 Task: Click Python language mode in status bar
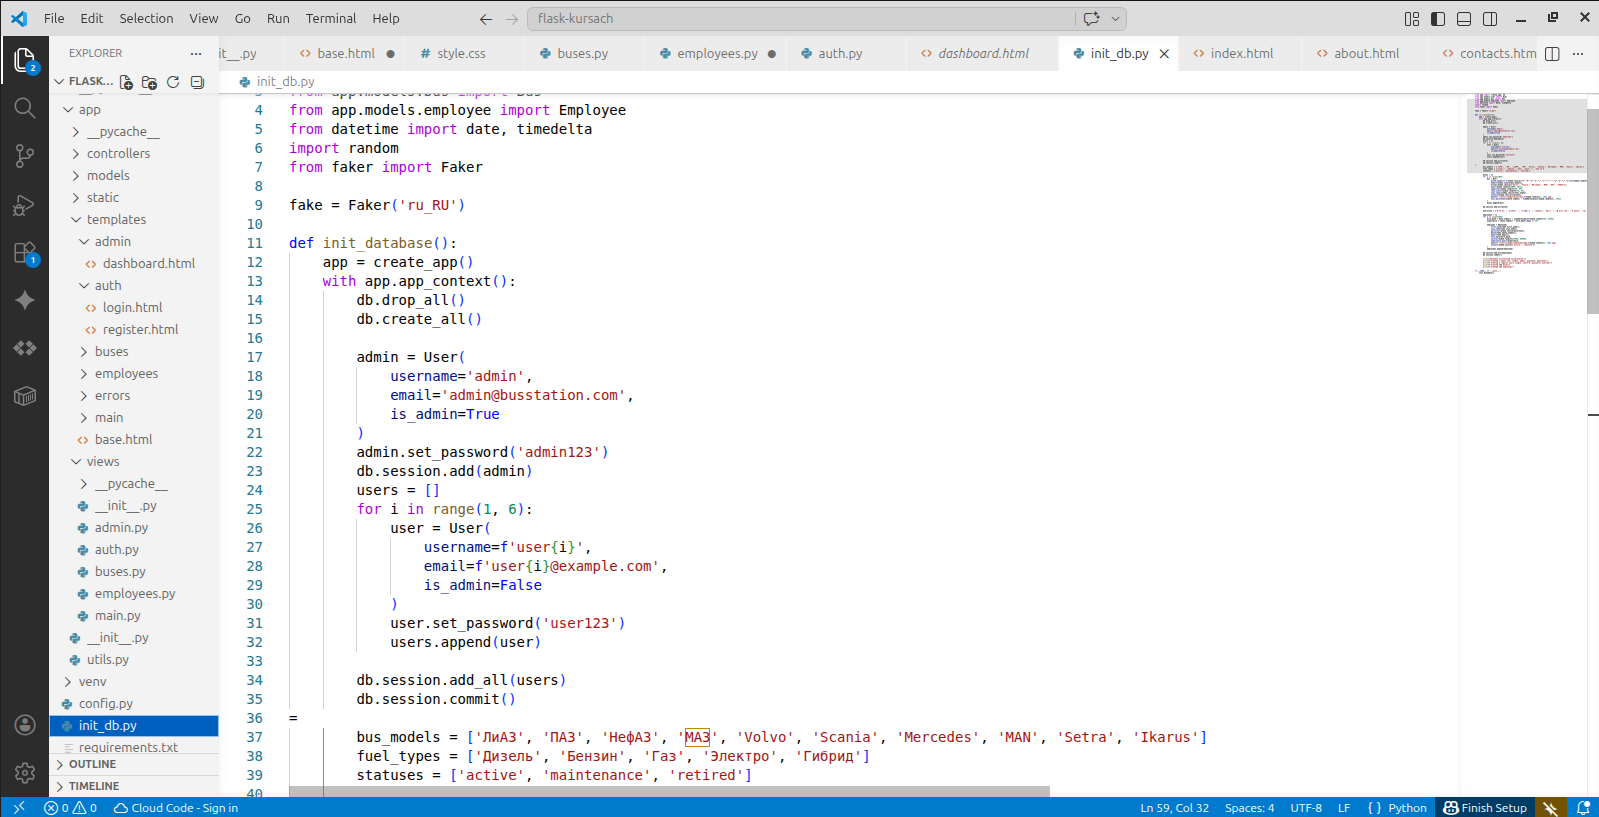[1407, 808]
